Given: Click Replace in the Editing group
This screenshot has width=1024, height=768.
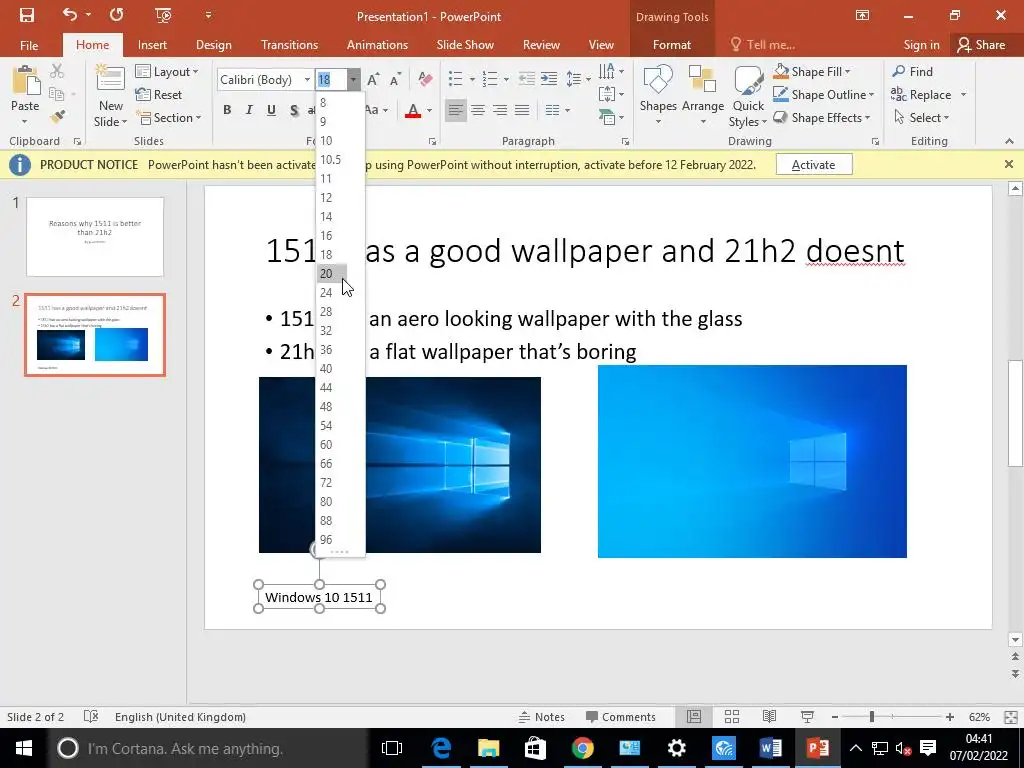Looking at the screenshot, I should click(921, 95).
